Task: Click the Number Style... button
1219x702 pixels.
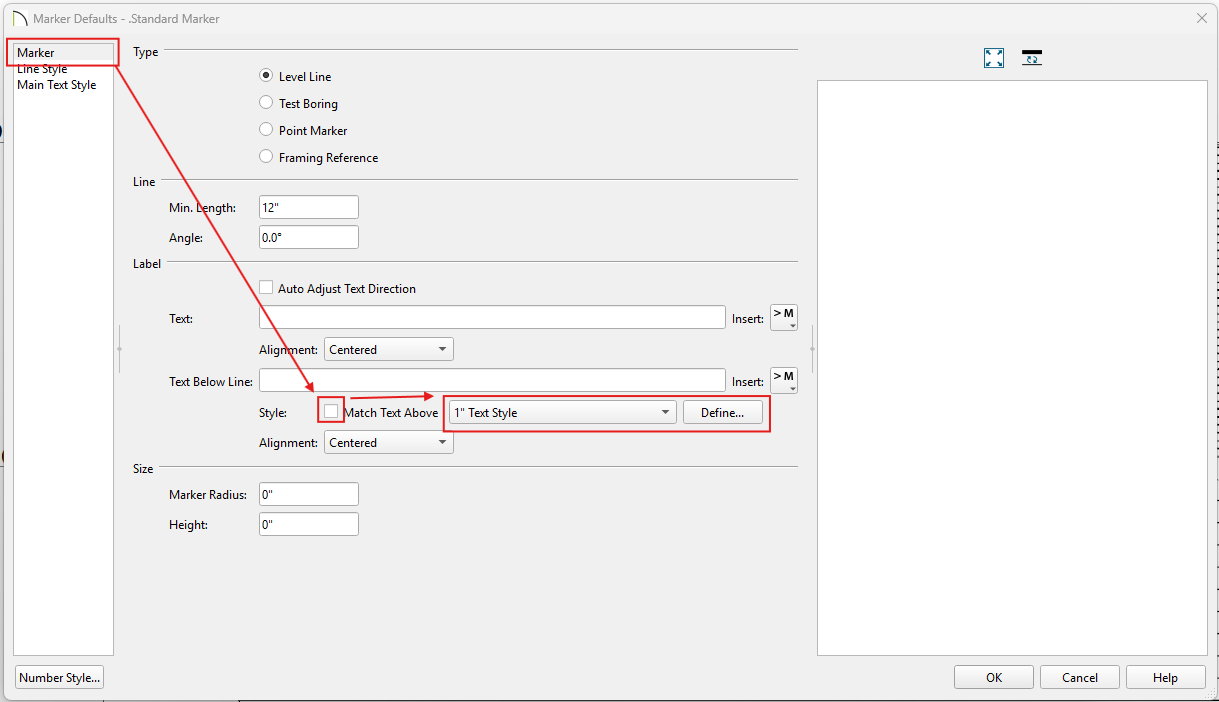Action: coord(59,677)
